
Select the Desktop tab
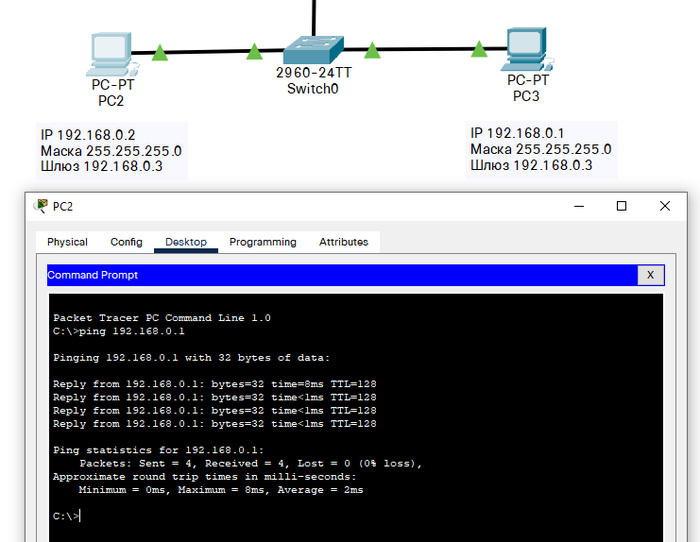point(186,242)
